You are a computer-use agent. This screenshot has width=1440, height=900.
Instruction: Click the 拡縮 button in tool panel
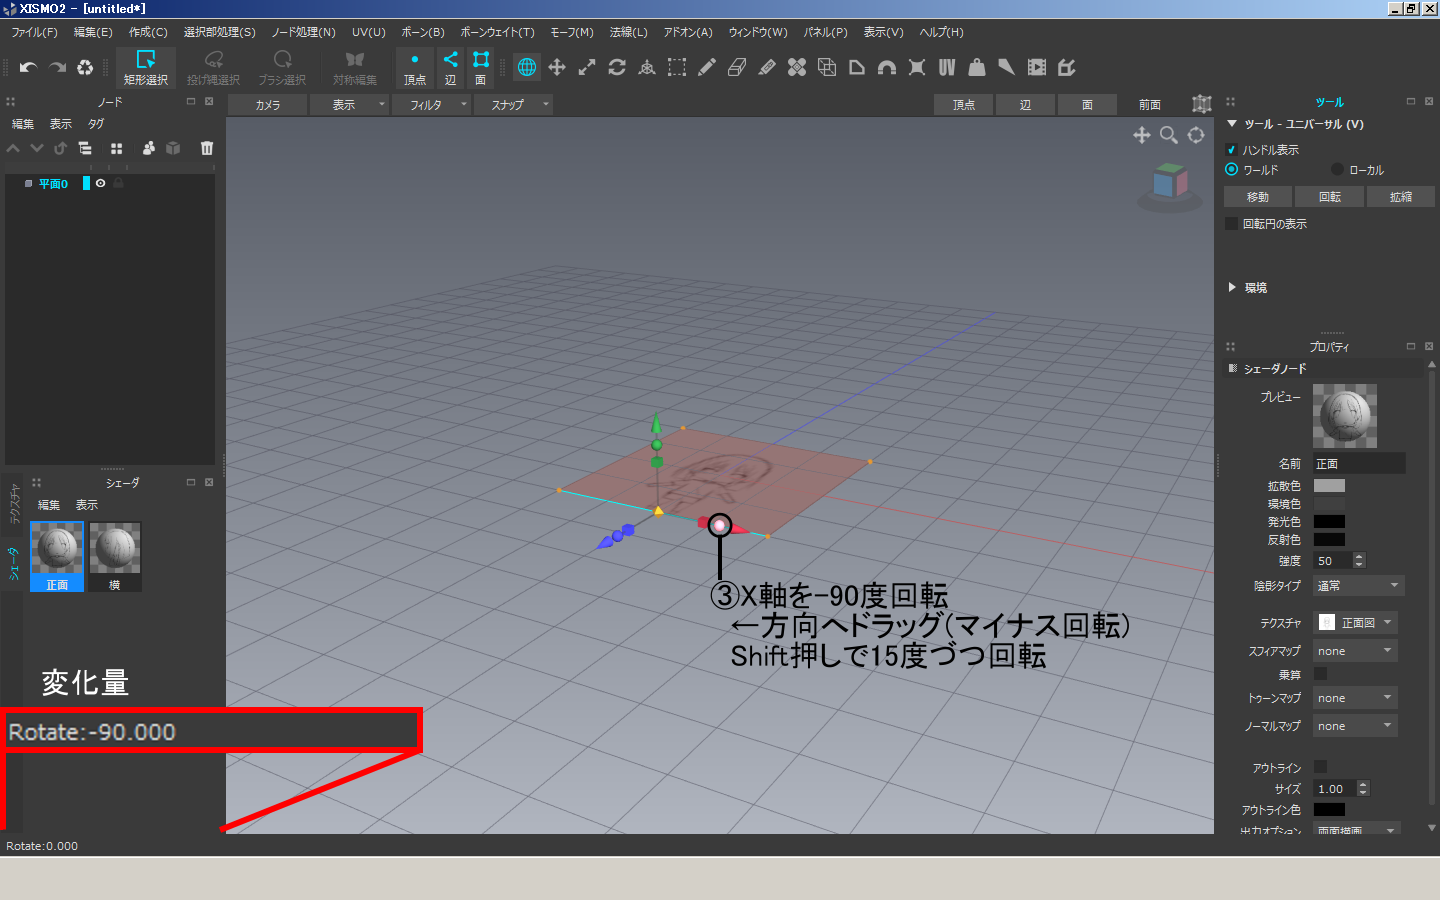coord(1401,197)
